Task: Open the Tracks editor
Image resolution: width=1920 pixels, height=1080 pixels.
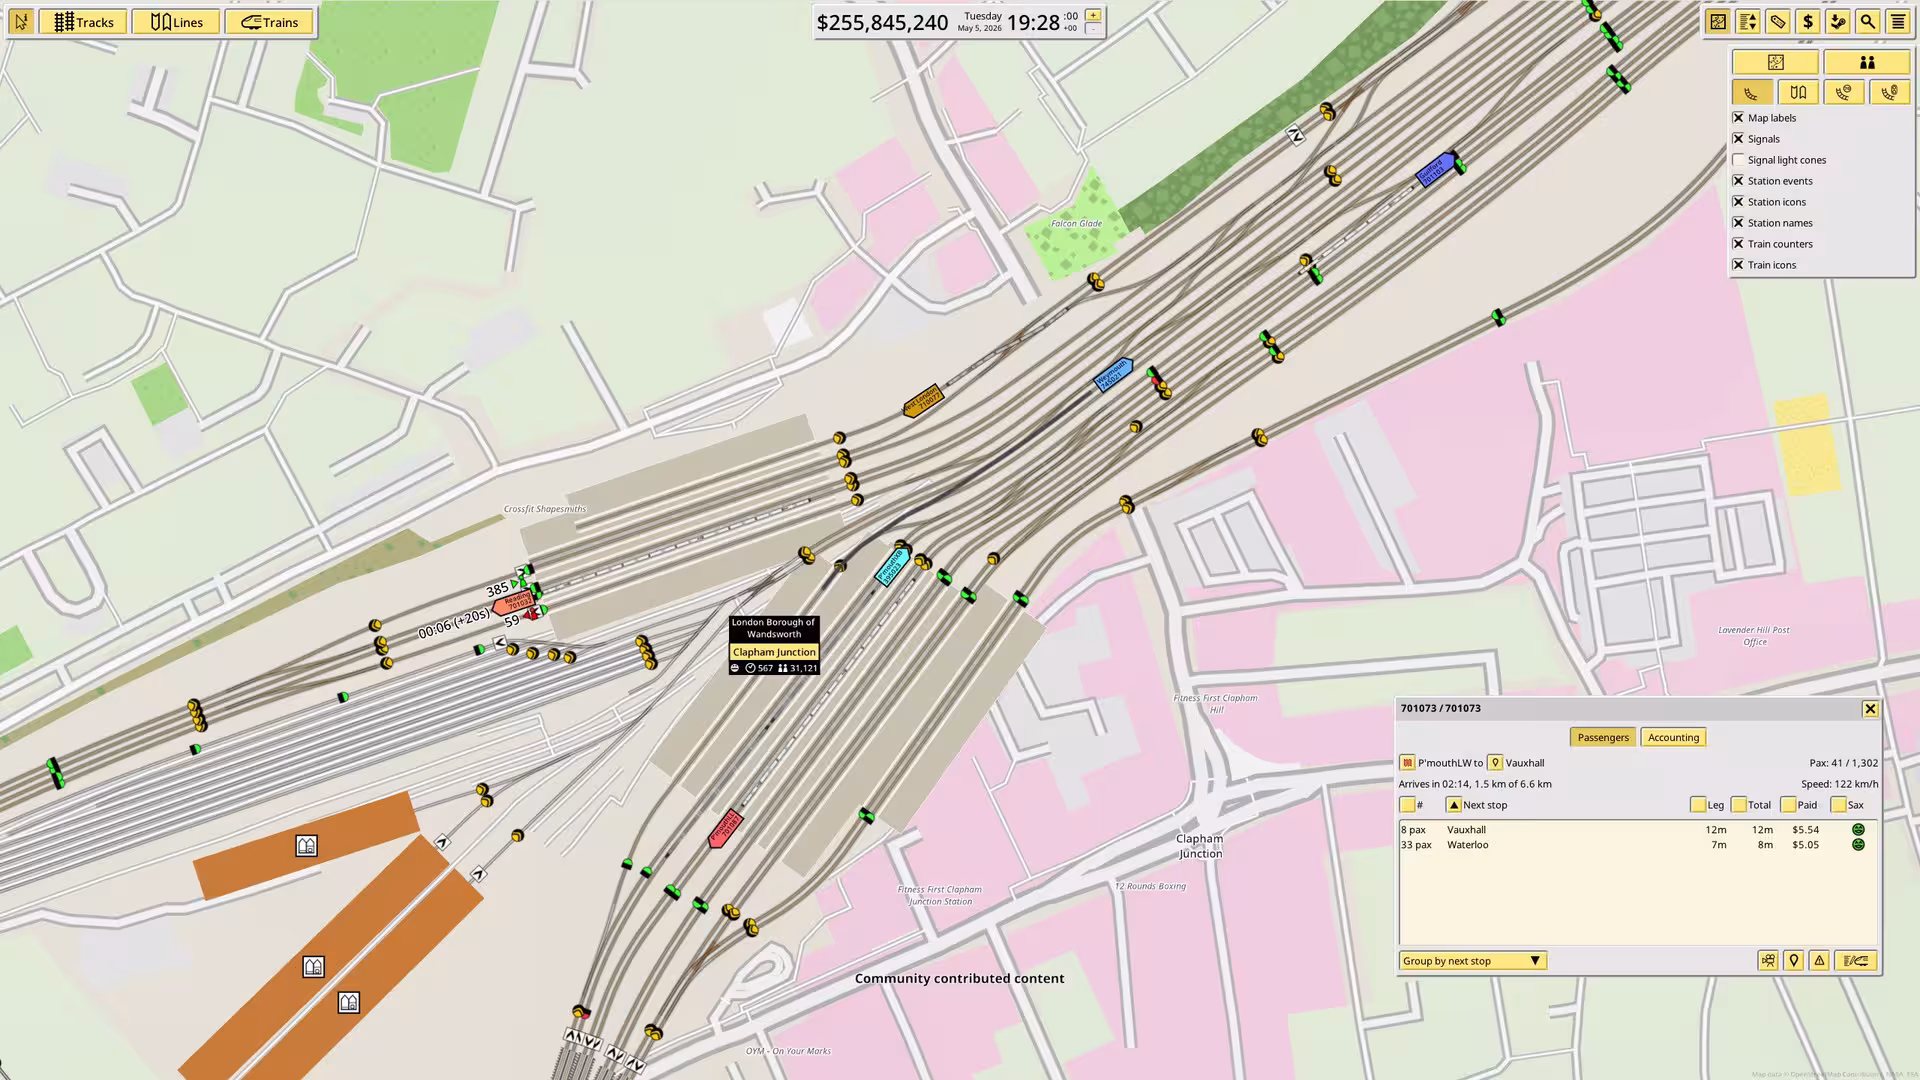Action: [83, 21]
